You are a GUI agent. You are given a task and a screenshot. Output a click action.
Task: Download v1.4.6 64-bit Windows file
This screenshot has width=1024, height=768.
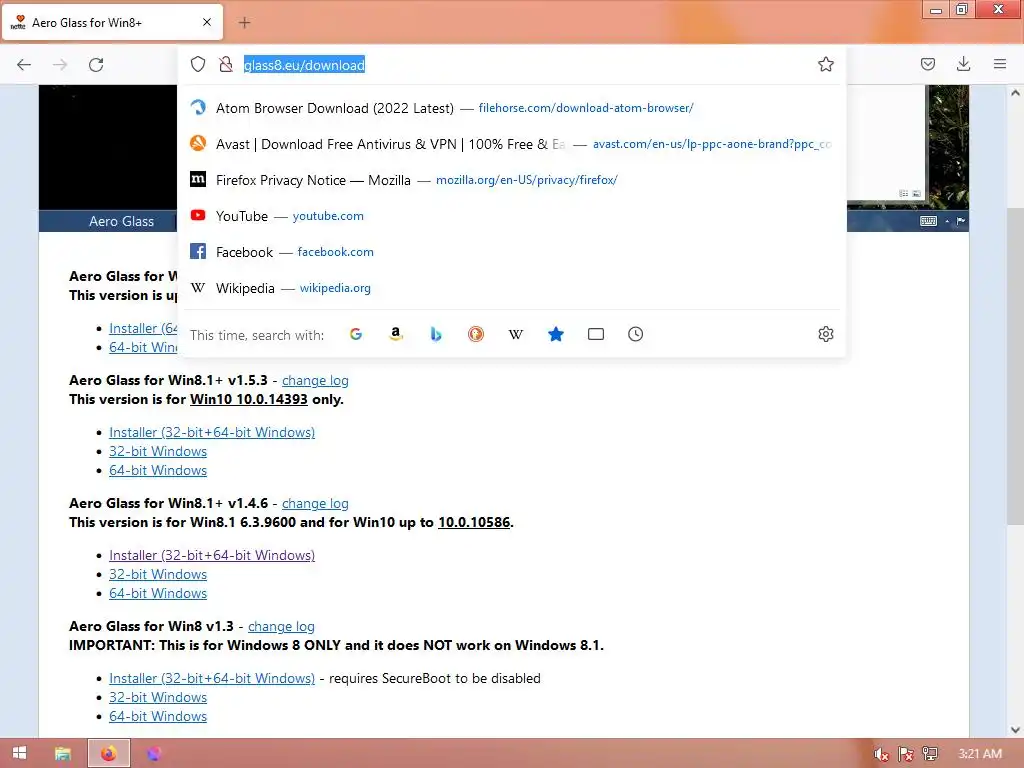point(158,593)
